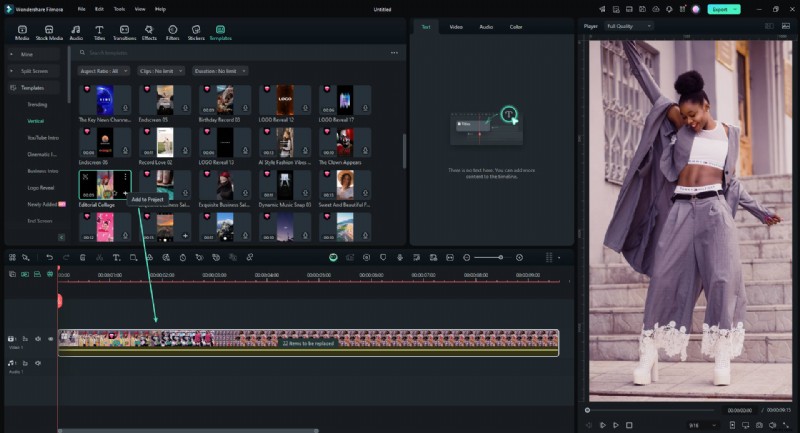
Task: Mute the Video 1 track
Action: tap(39, 339)
